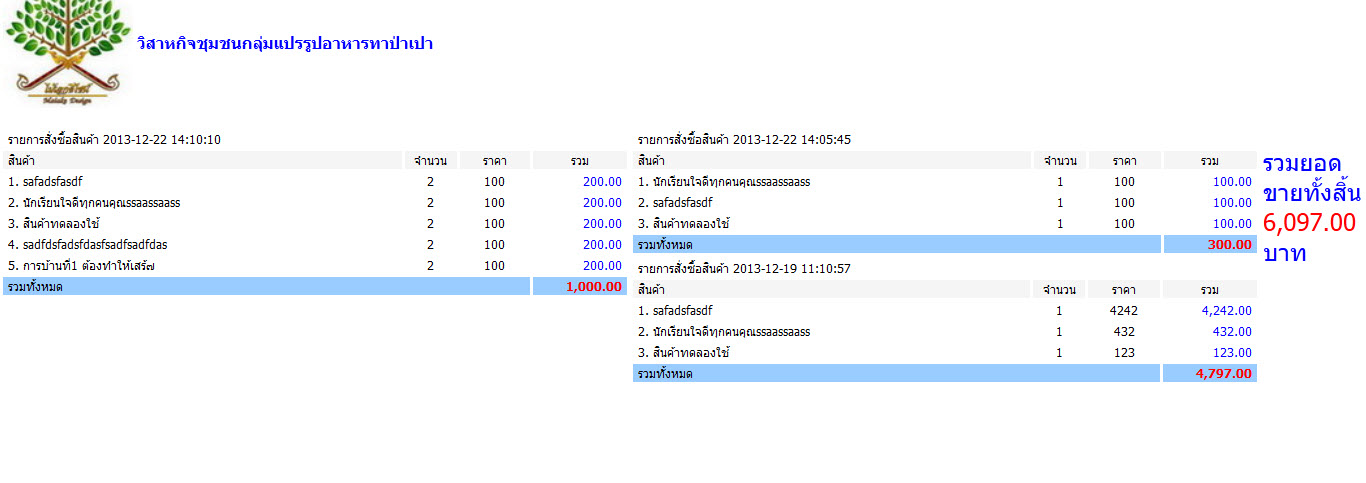Image resolution: width=1366 pixels, height=483 pixels.
Task: Select item 5 starting with การบ้านที่1
Action: coord(82,266)
